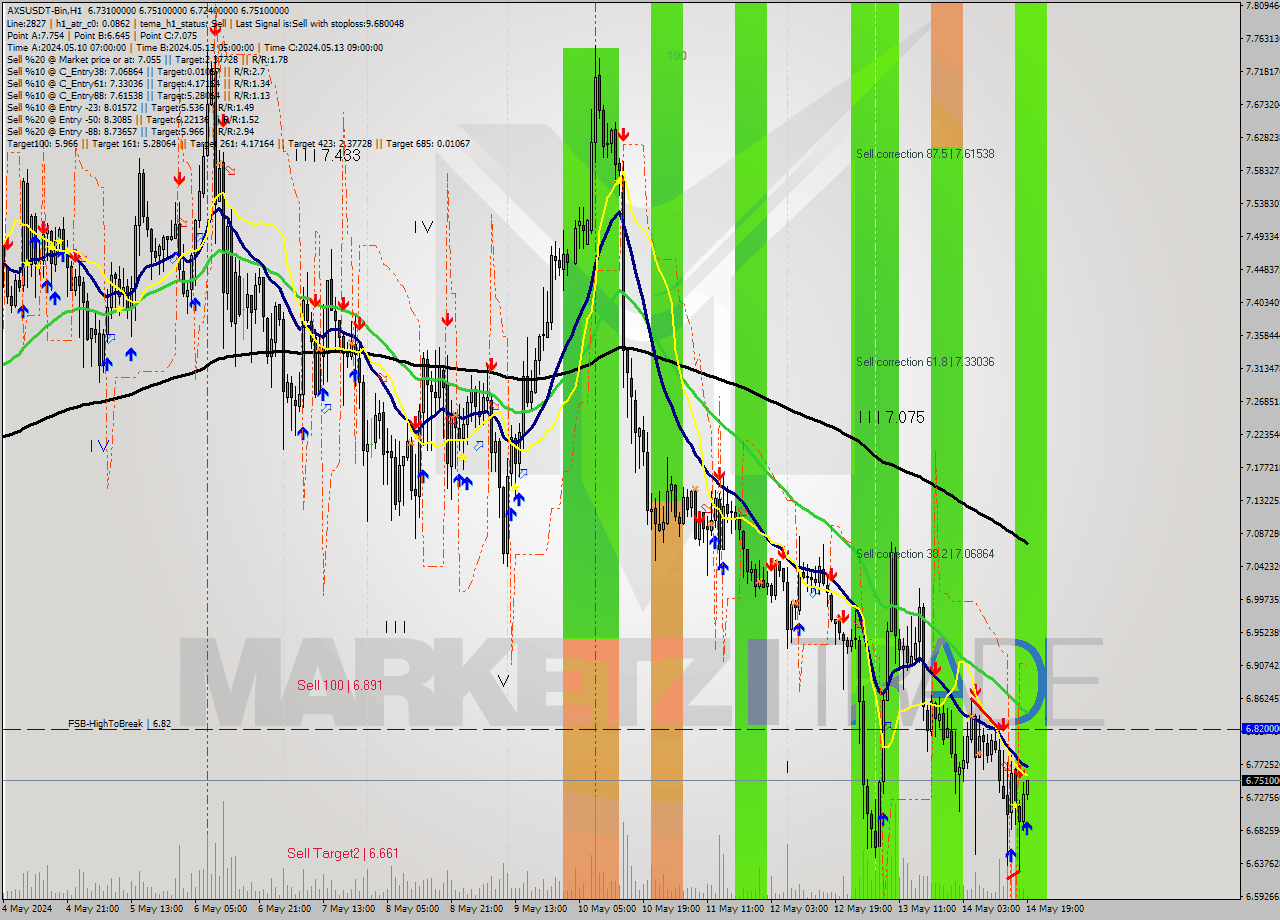Select the 7.6732 price axis label

[1262, 104]
